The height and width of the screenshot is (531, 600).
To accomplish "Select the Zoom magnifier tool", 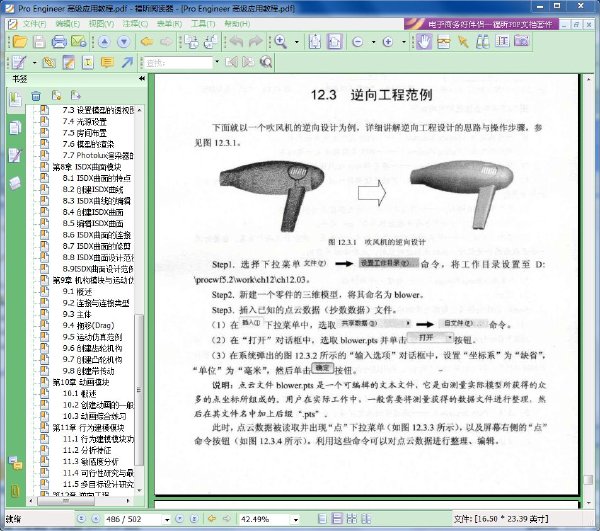I will point(281,42).
